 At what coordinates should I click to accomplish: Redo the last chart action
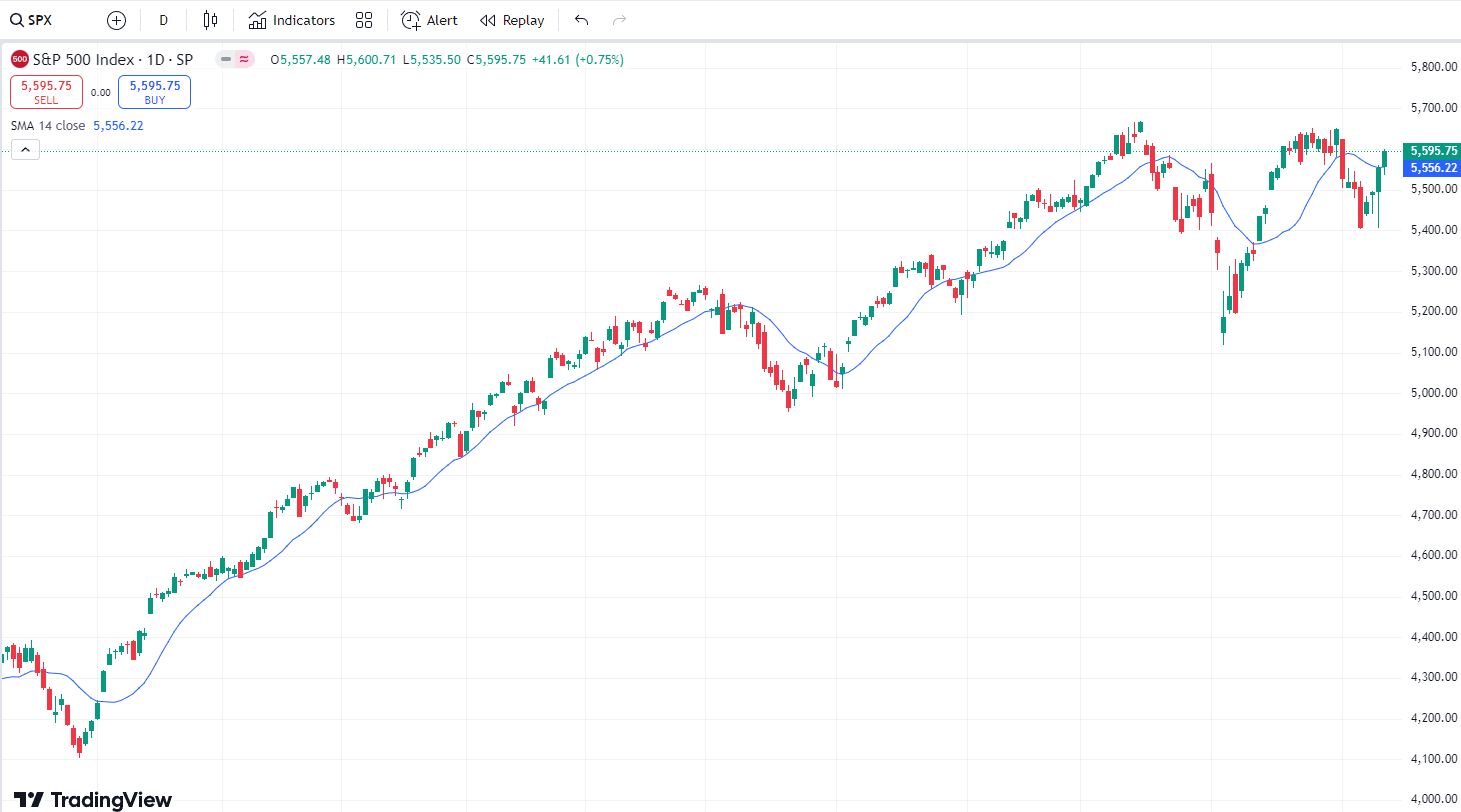(x=619, y=20)
